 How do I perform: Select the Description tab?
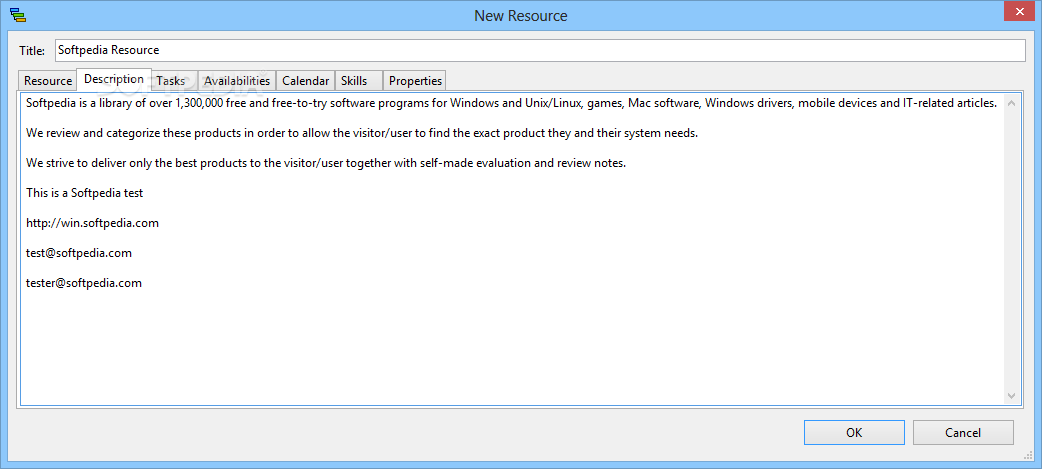114,78
